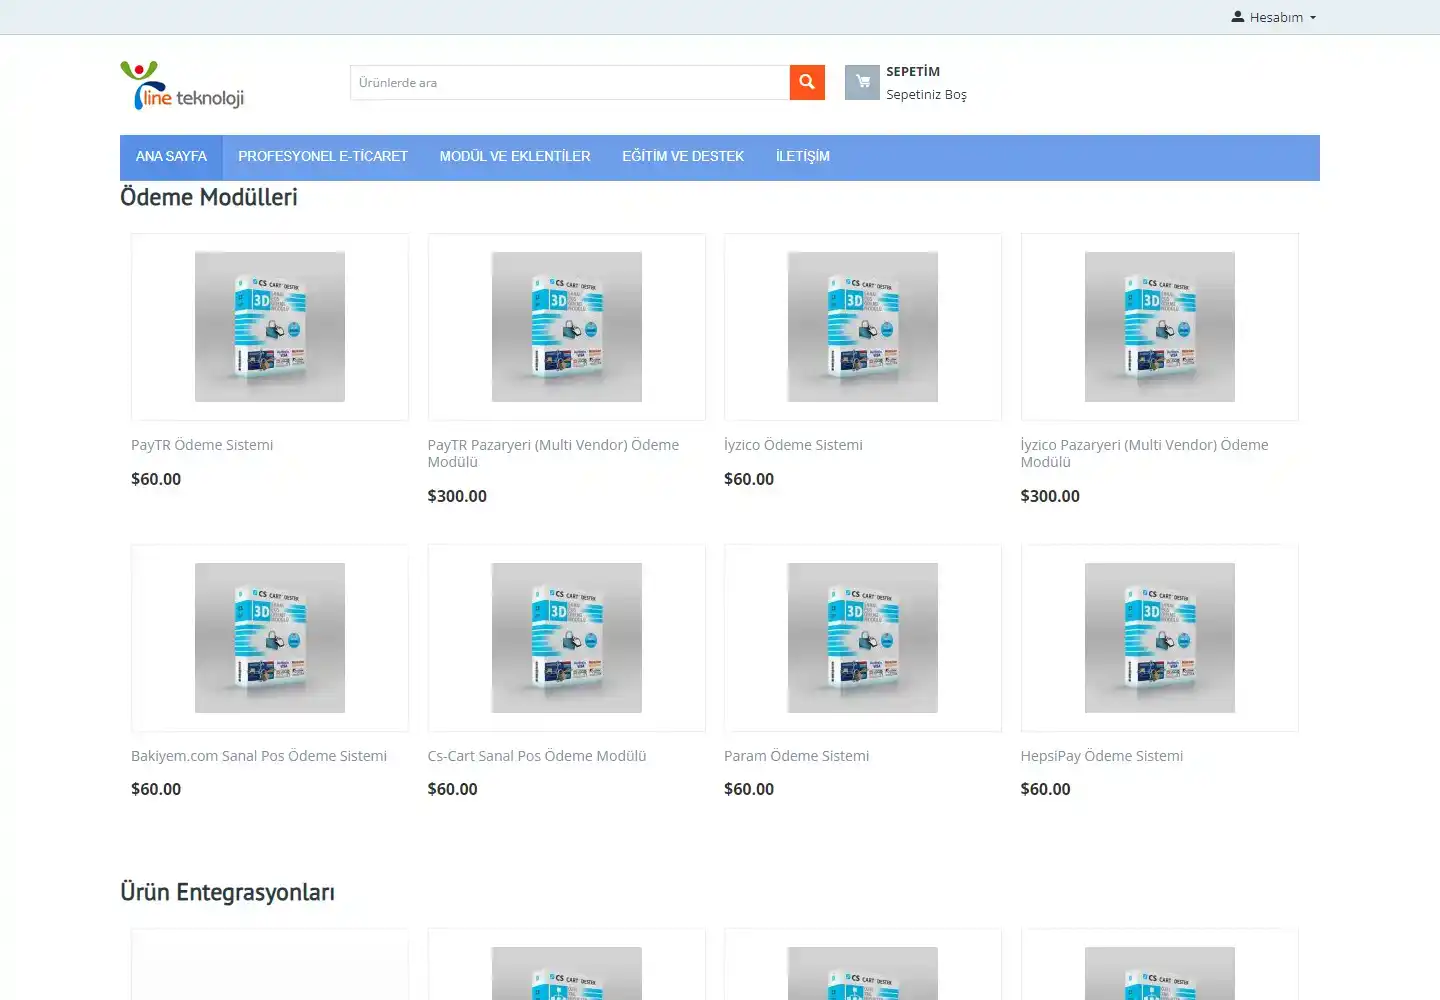Open the SEPETİM cart dropdown
The width and height of the screenshot is (1440, 1000).
coord(913,71)
